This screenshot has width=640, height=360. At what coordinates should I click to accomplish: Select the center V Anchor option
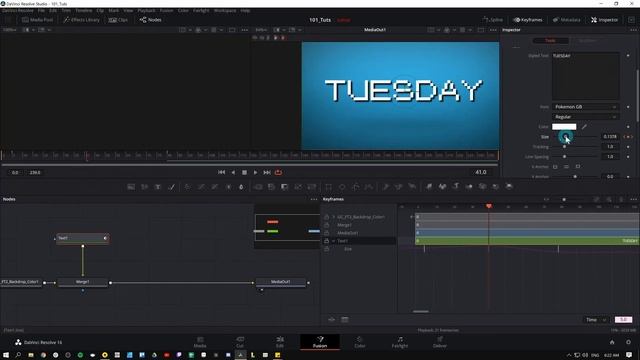pos(566,167)
